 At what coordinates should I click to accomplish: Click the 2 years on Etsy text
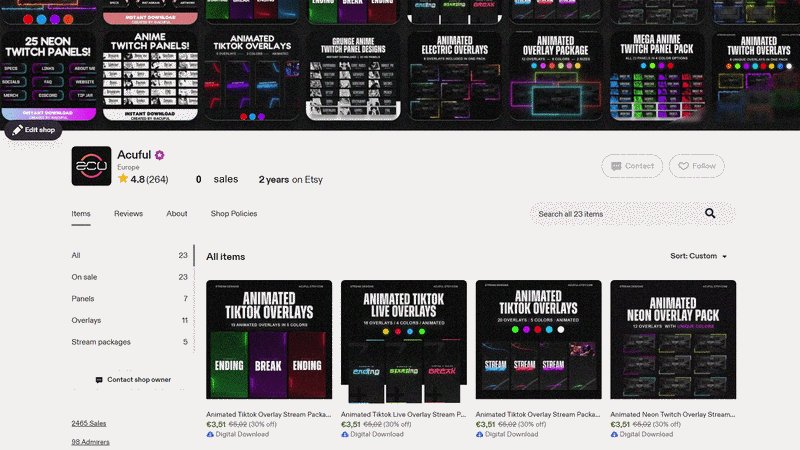click(290, 180)
